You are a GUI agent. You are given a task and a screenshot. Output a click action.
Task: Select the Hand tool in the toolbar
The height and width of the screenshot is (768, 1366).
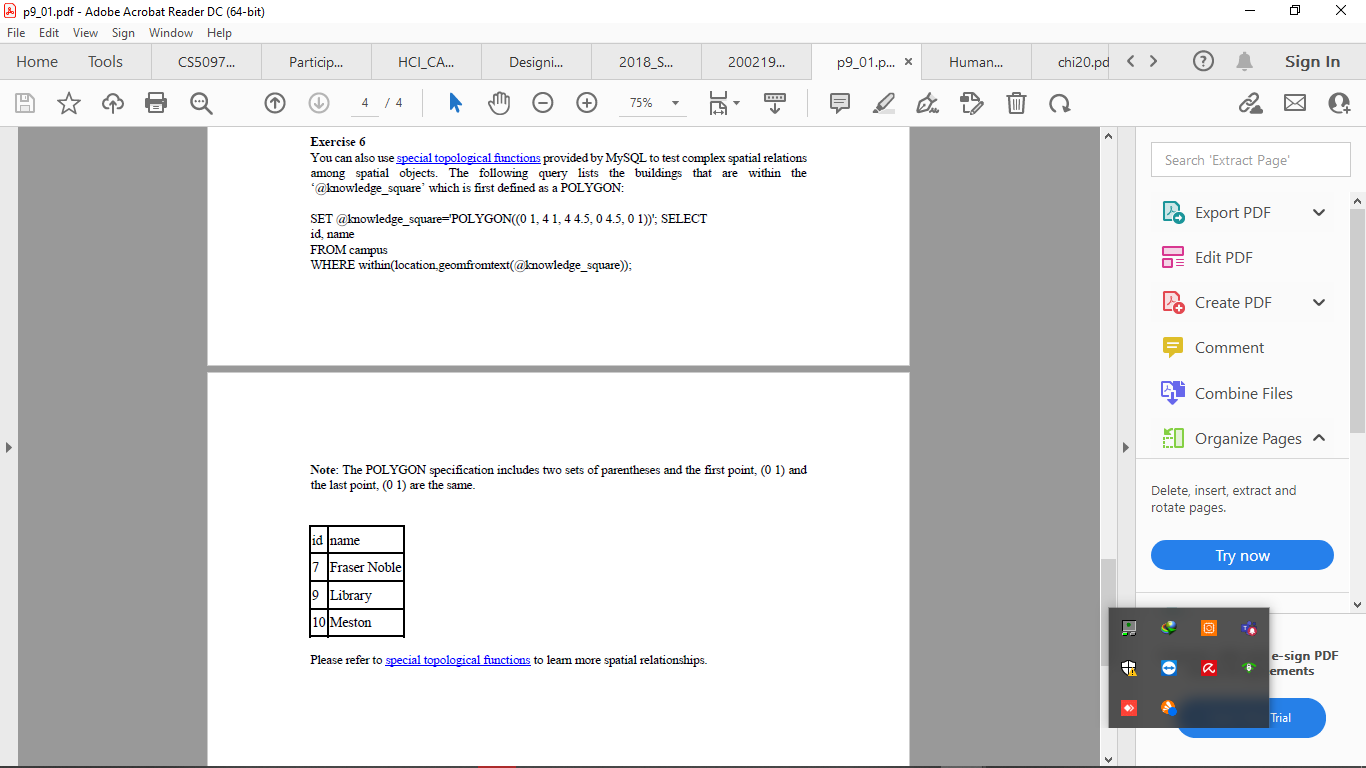click(499, 102)
